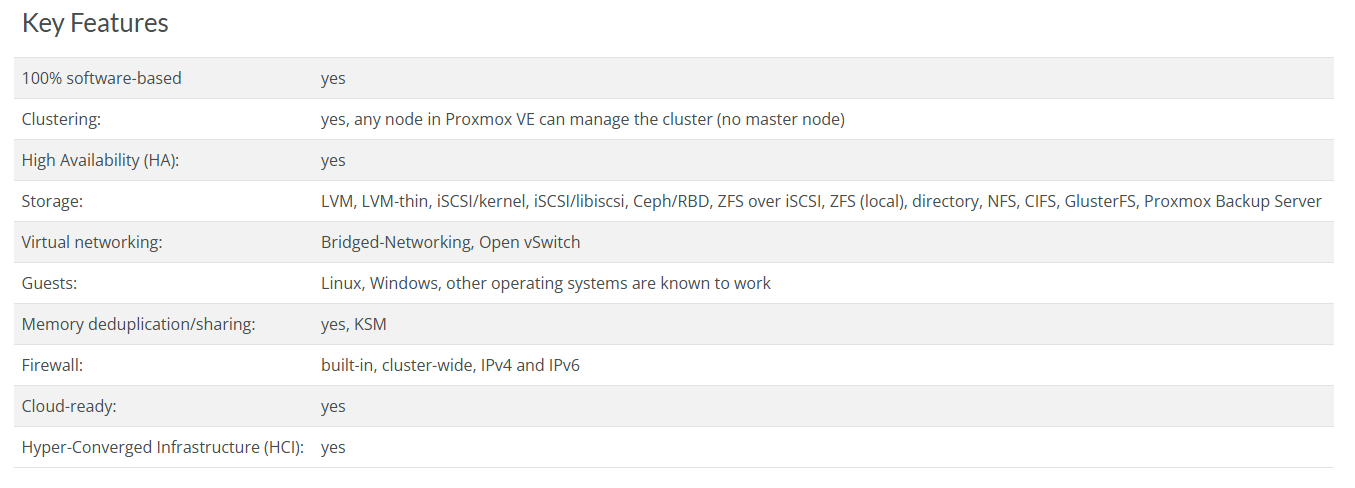
Task: Select the Hyper-Converged Infrastructure (HCI) label
Action: click(163, 447)
